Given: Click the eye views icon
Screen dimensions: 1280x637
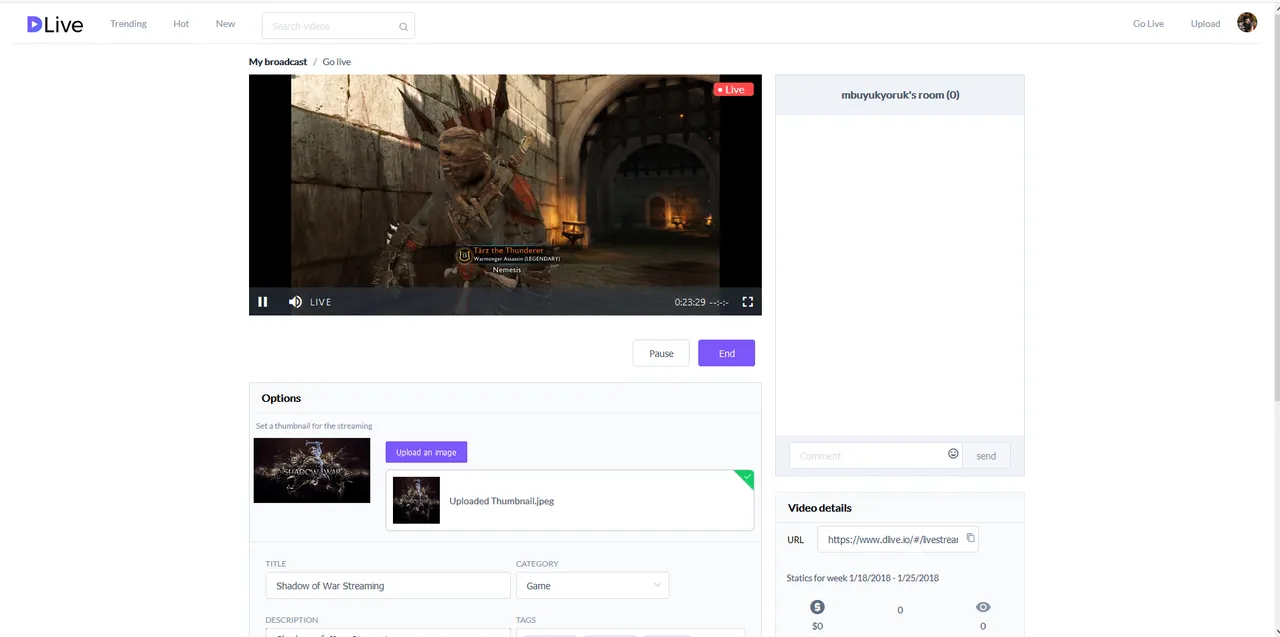Looking at the screenshot, I should (x=983, y=607).
